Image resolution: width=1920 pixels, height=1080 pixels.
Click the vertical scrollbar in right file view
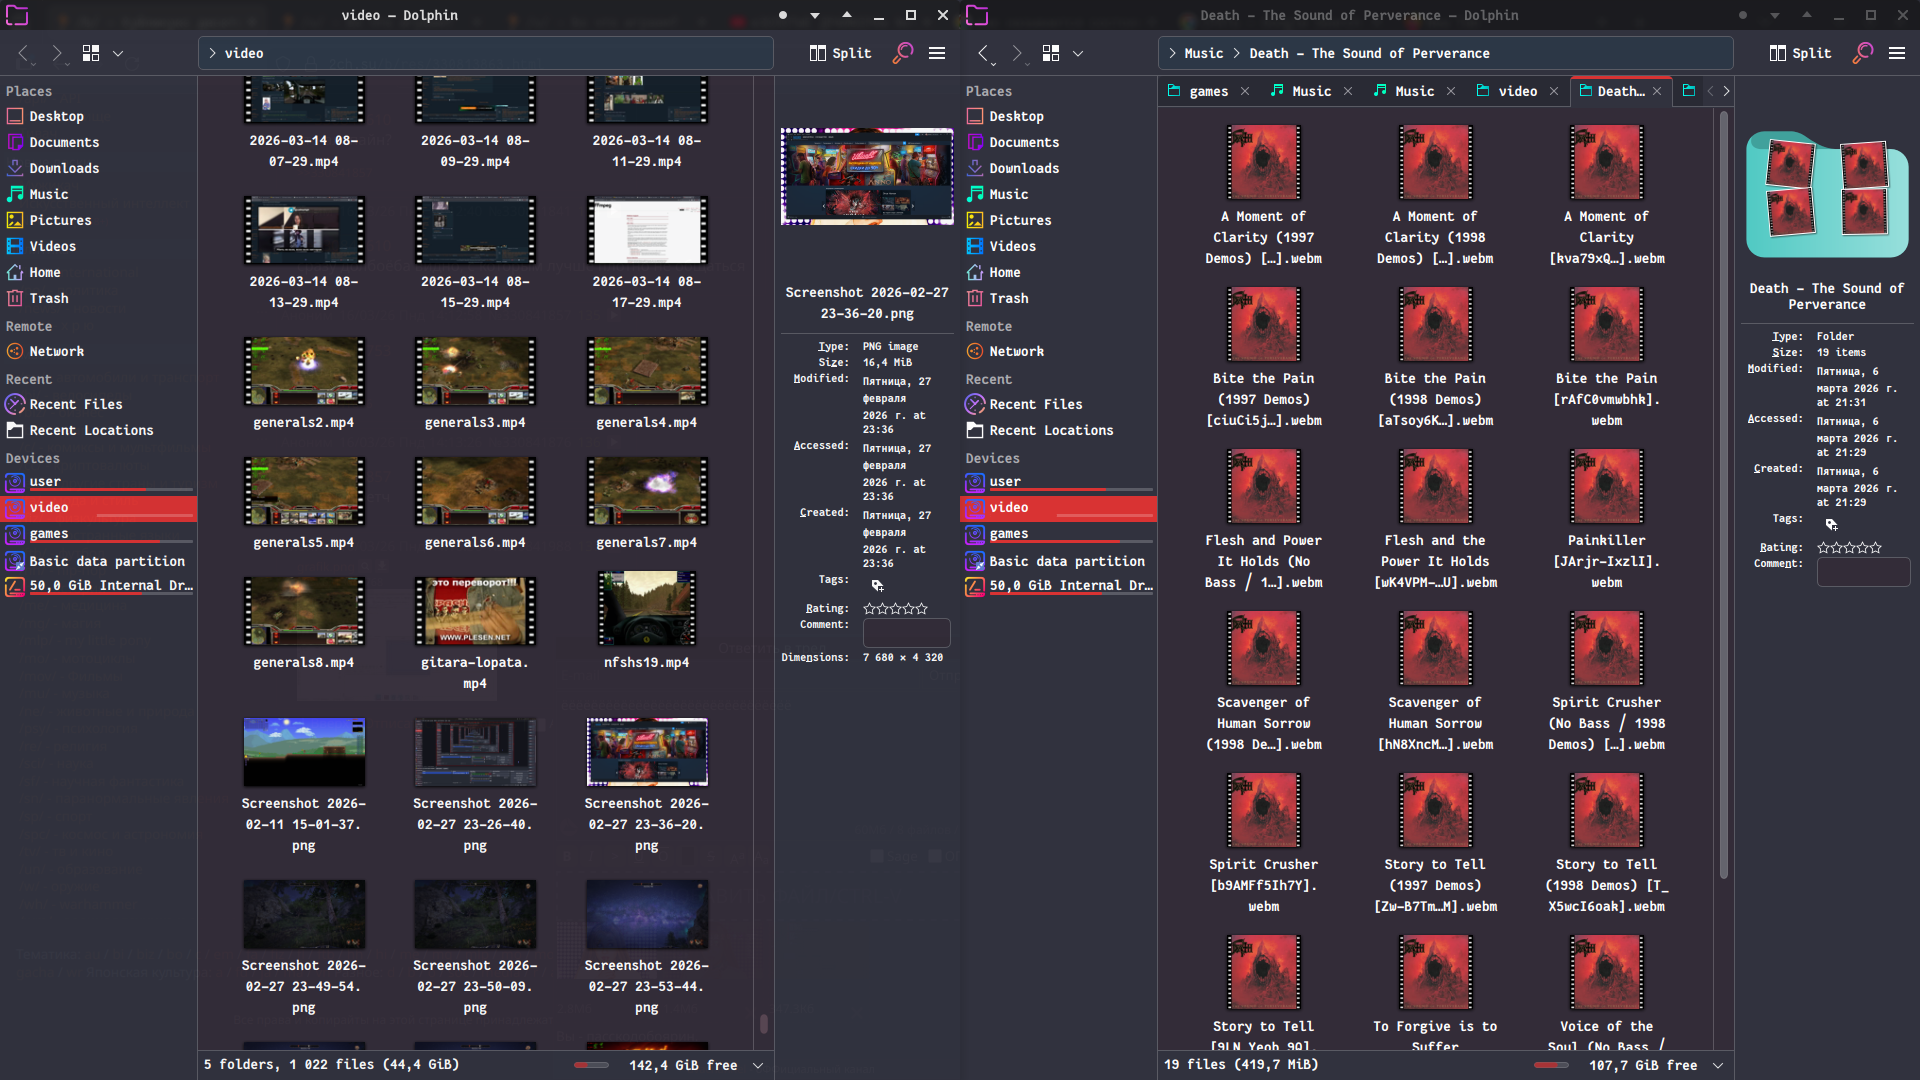coord(1723,500)
